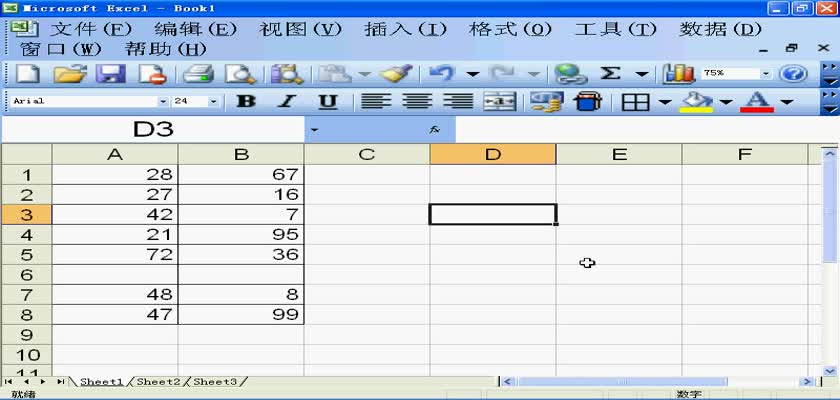Toggle Underline formatting
The height and width of the screenshot is (400, 840).
(x=327, y=101)
